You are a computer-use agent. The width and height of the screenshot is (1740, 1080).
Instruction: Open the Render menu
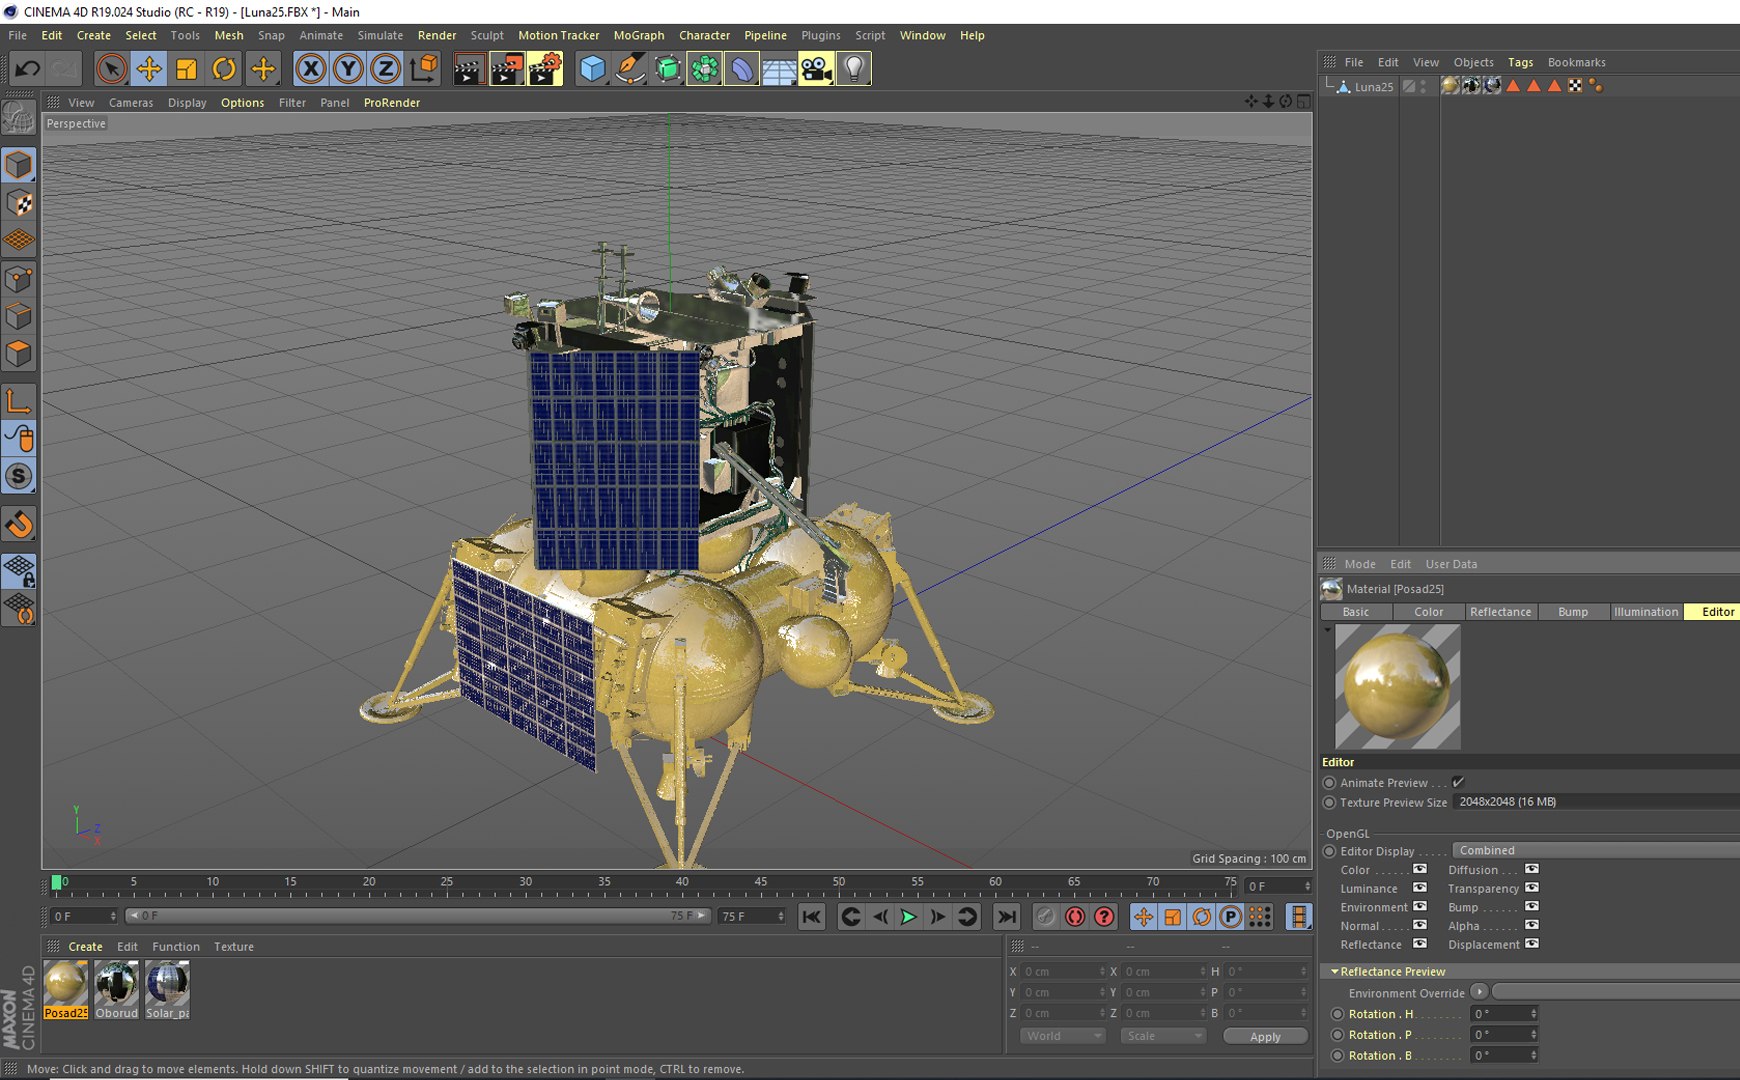(437, 35)
